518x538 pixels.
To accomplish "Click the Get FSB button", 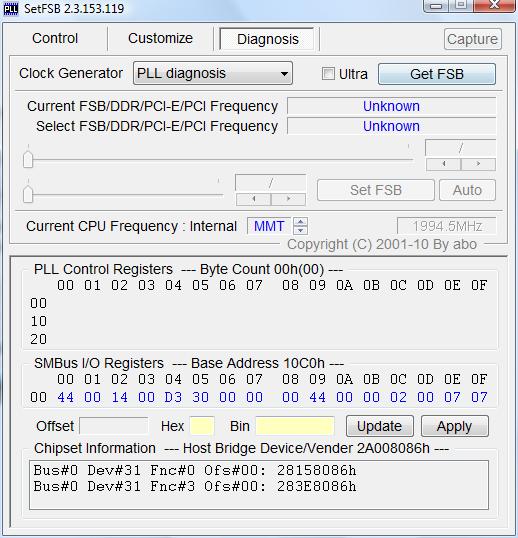I will point(437,74).
